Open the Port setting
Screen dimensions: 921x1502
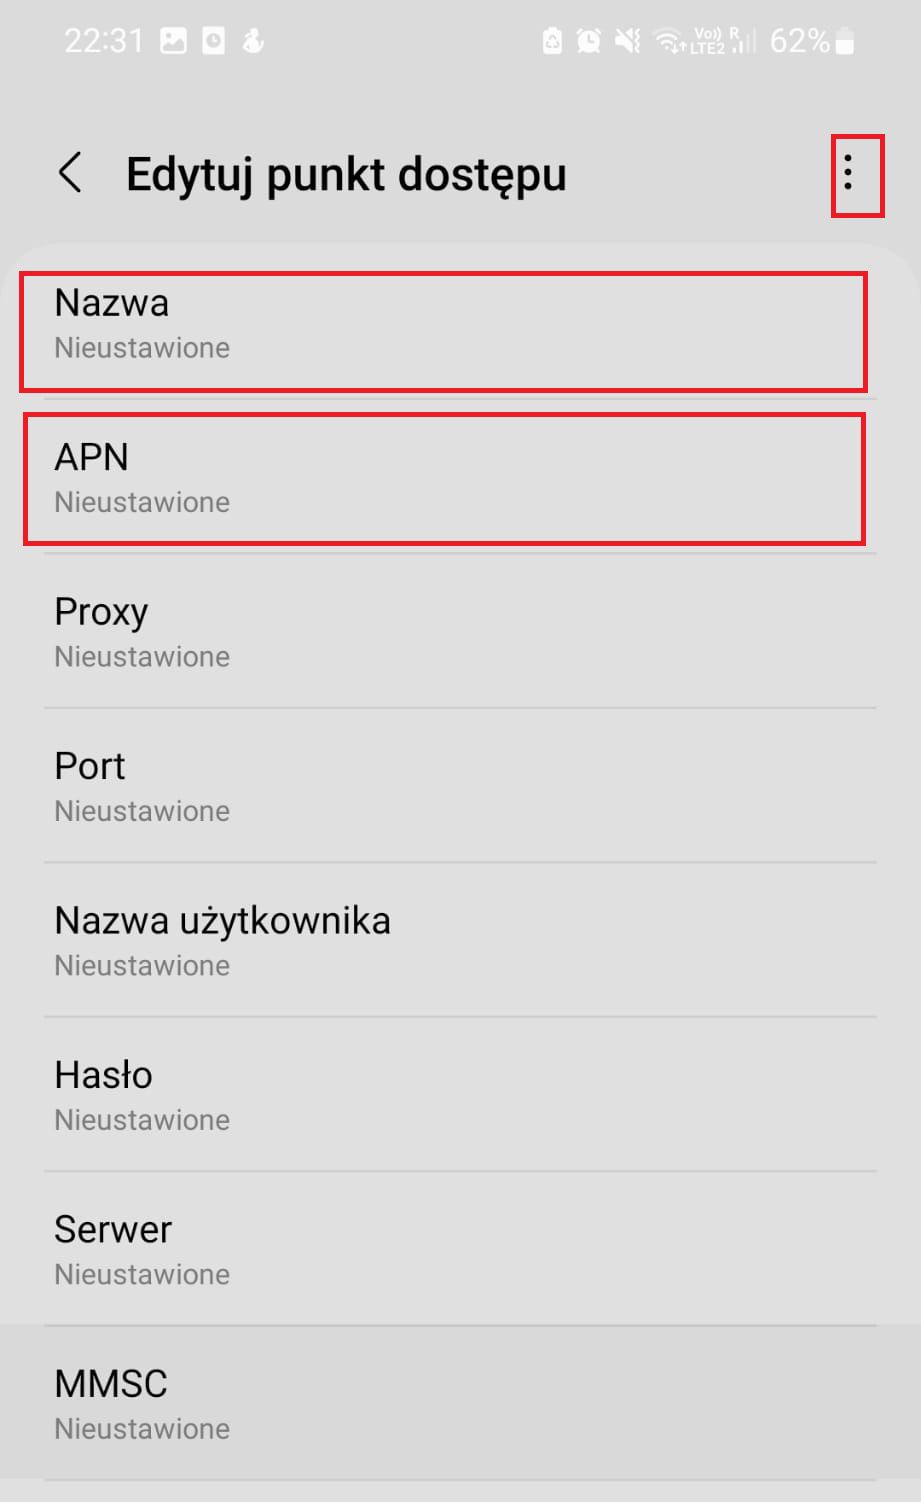pyautogui.click(x=443, y=786)
